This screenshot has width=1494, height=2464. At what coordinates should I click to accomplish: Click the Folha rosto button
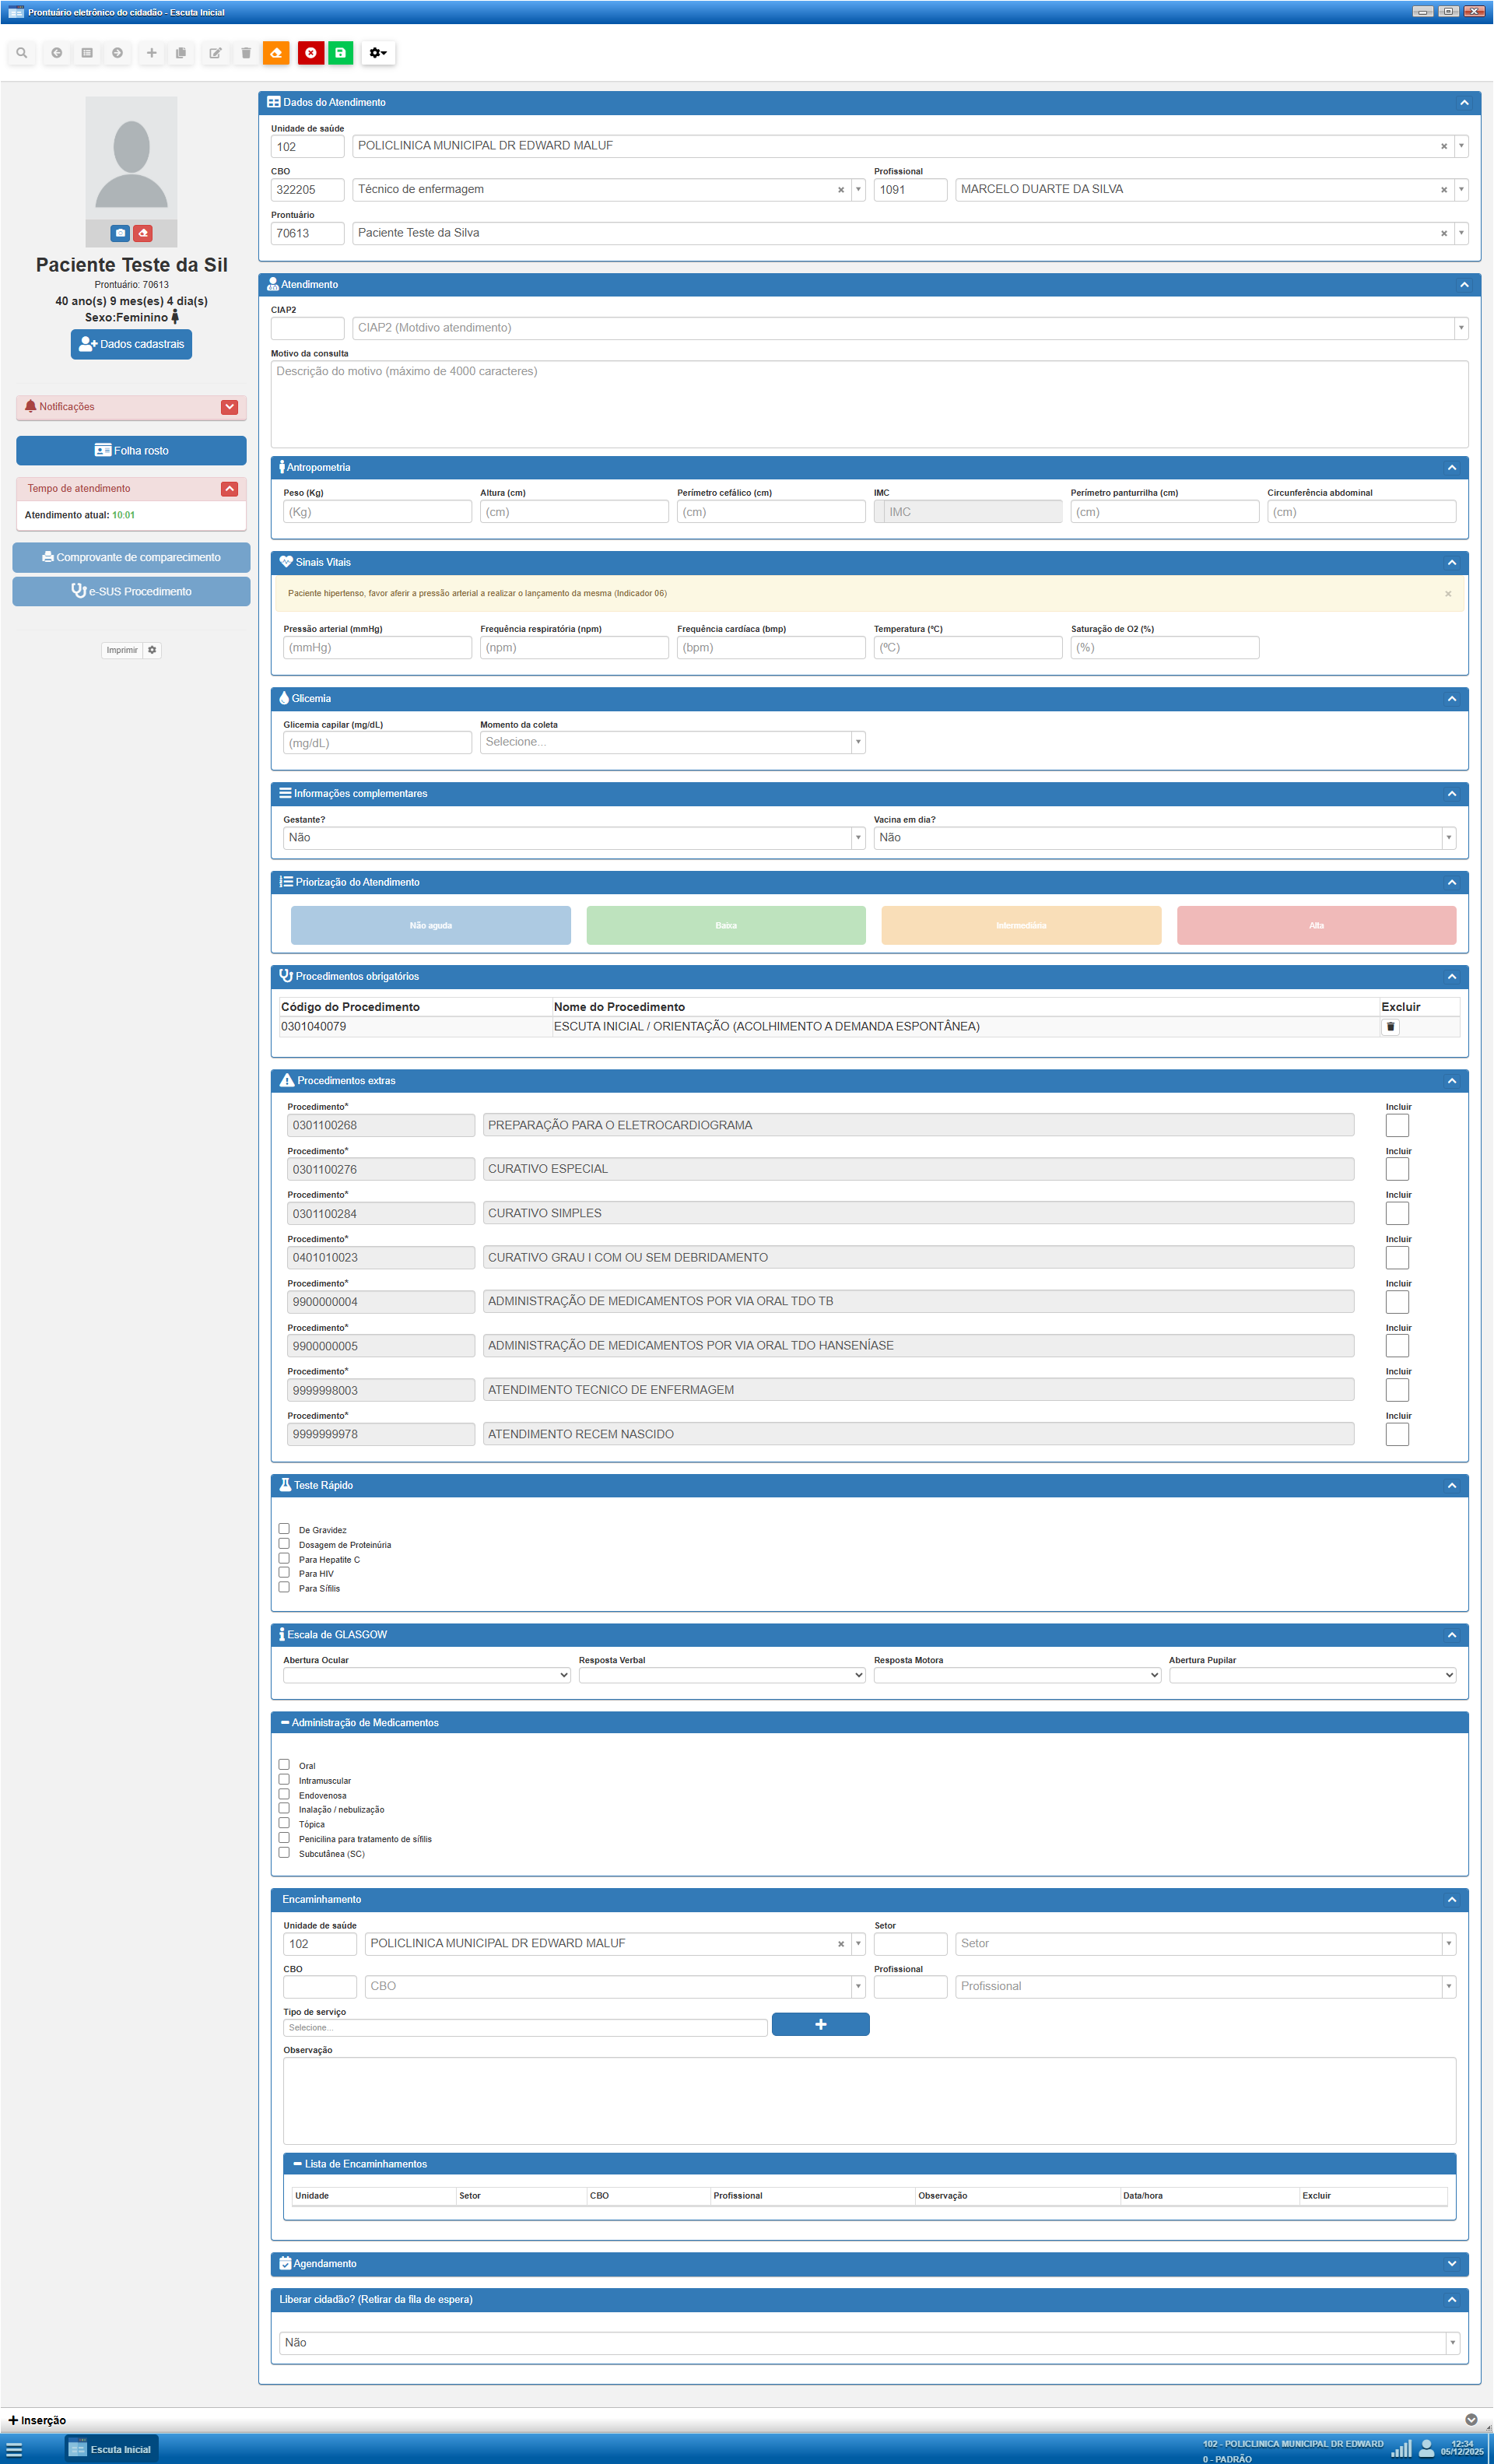[x=131, y=451]
